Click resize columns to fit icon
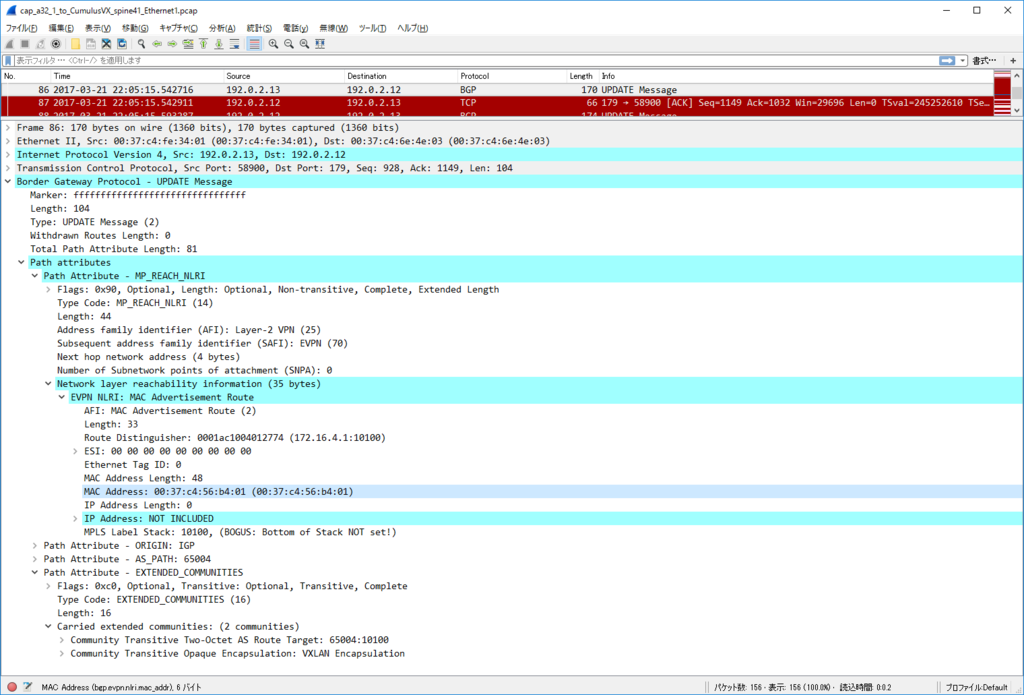Screen dimensions: 1024x695 [320, 44]
